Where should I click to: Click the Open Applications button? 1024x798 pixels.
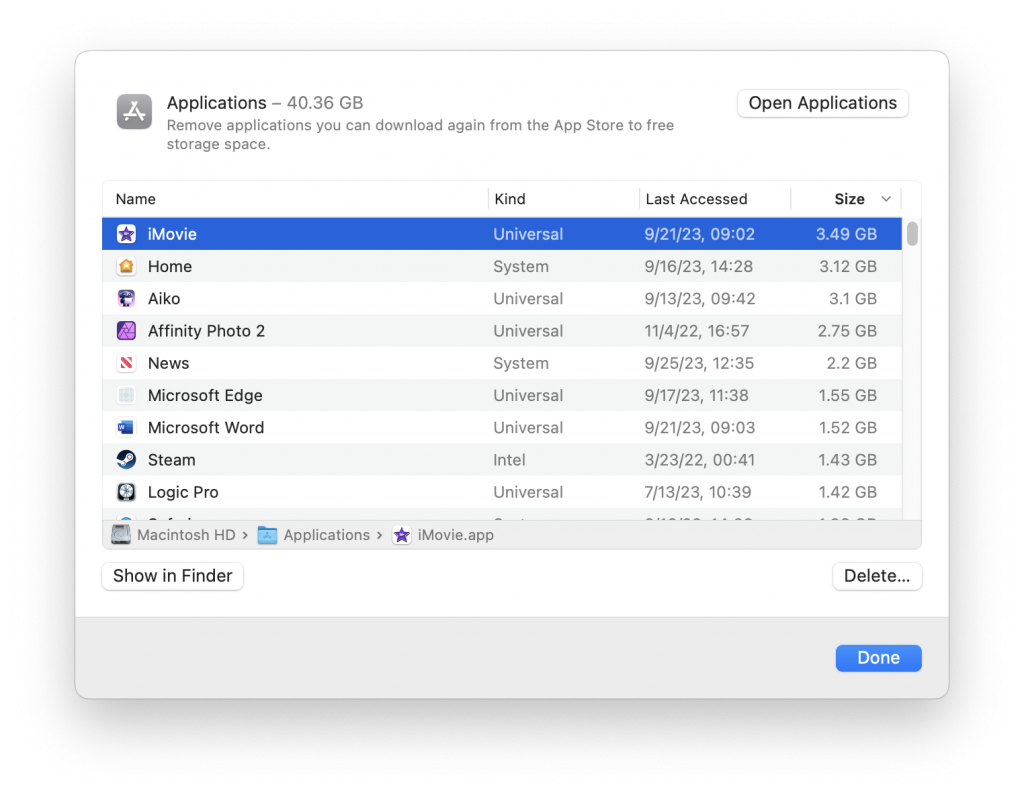[x=822, y=103]
